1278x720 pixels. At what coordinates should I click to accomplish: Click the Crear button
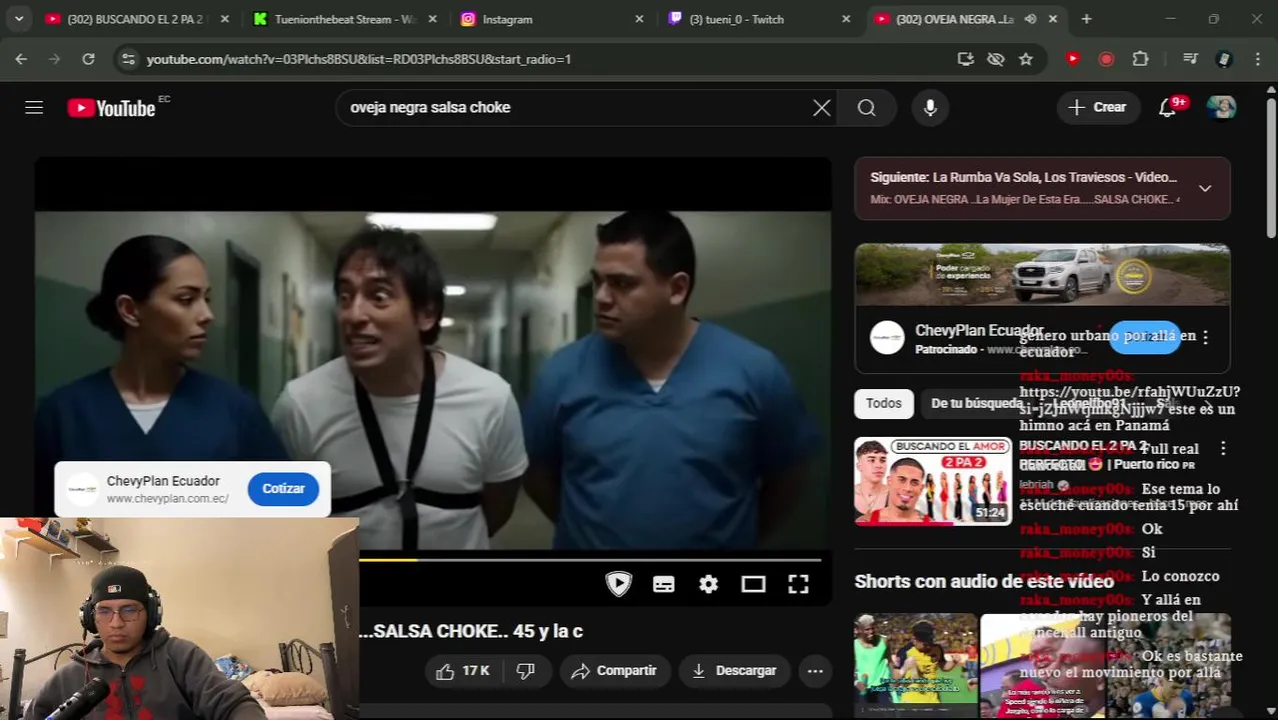click(1098, 108)
